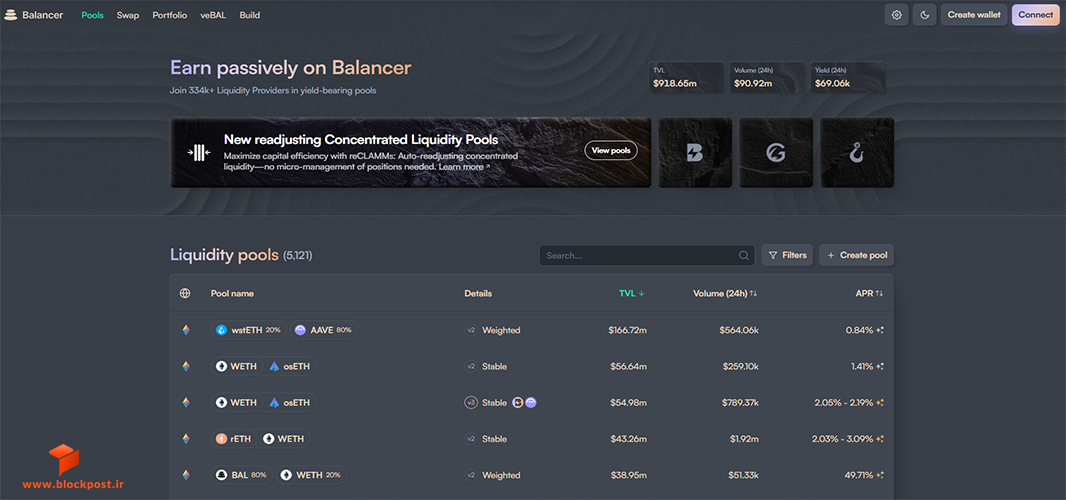Open the hook icon promo tile
The width and height of the screenshot is (1066, 500).
click(857, 152)
